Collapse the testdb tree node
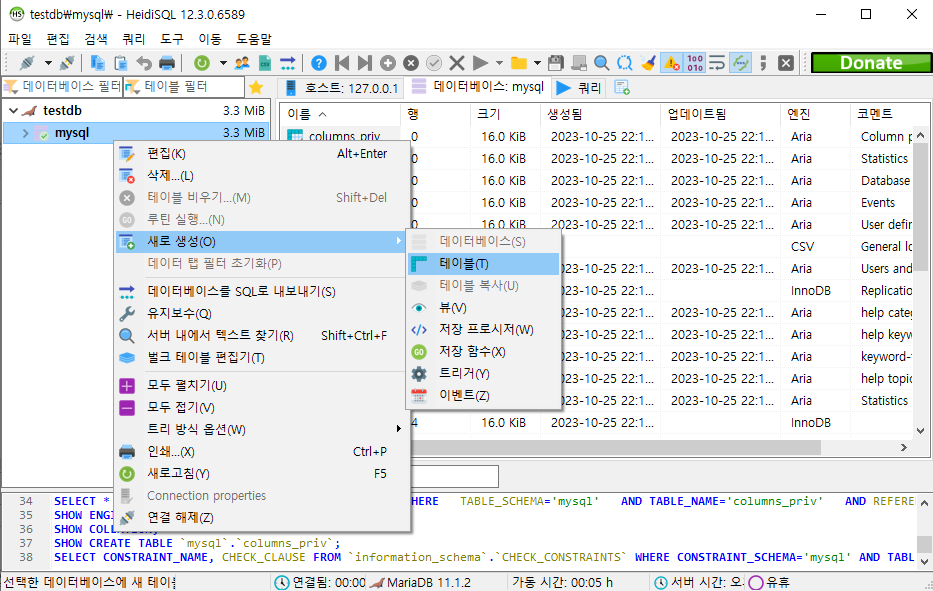This screenshot has width=933, height=591. coord(13,111)
